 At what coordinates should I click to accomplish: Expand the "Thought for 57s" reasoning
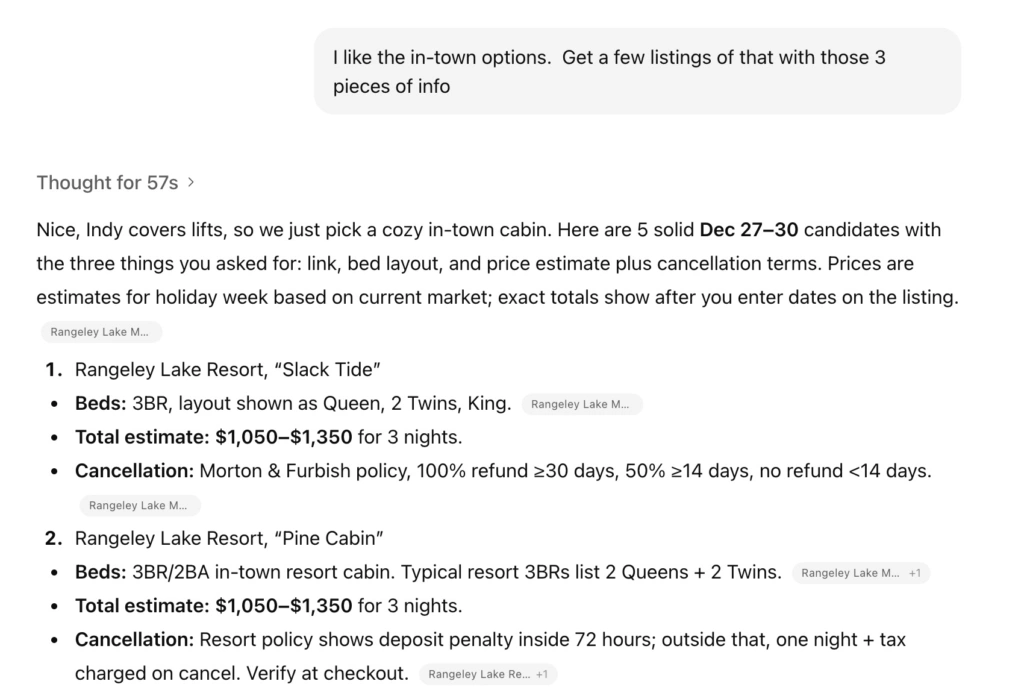(x=107, y=183)
